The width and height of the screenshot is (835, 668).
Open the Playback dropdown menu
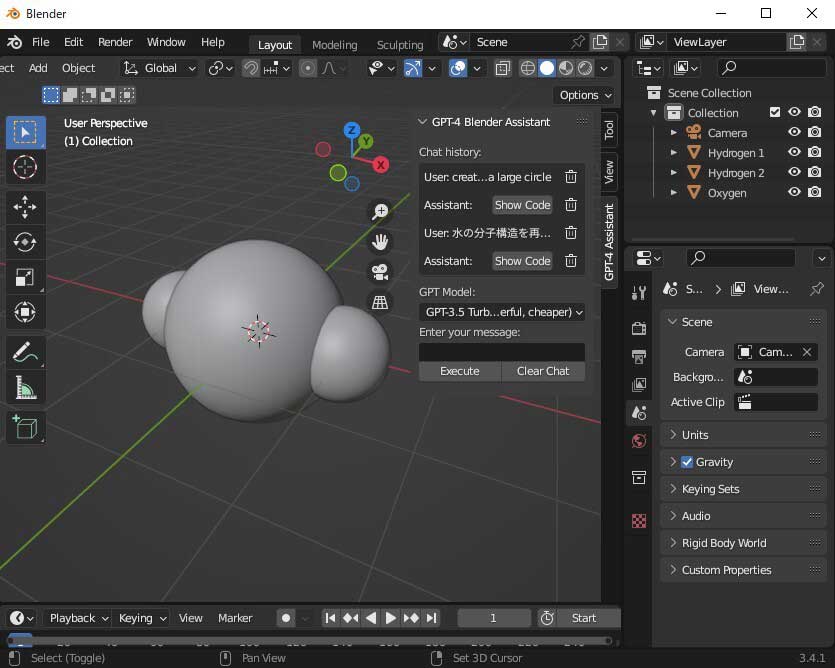[x=78, y=618]
